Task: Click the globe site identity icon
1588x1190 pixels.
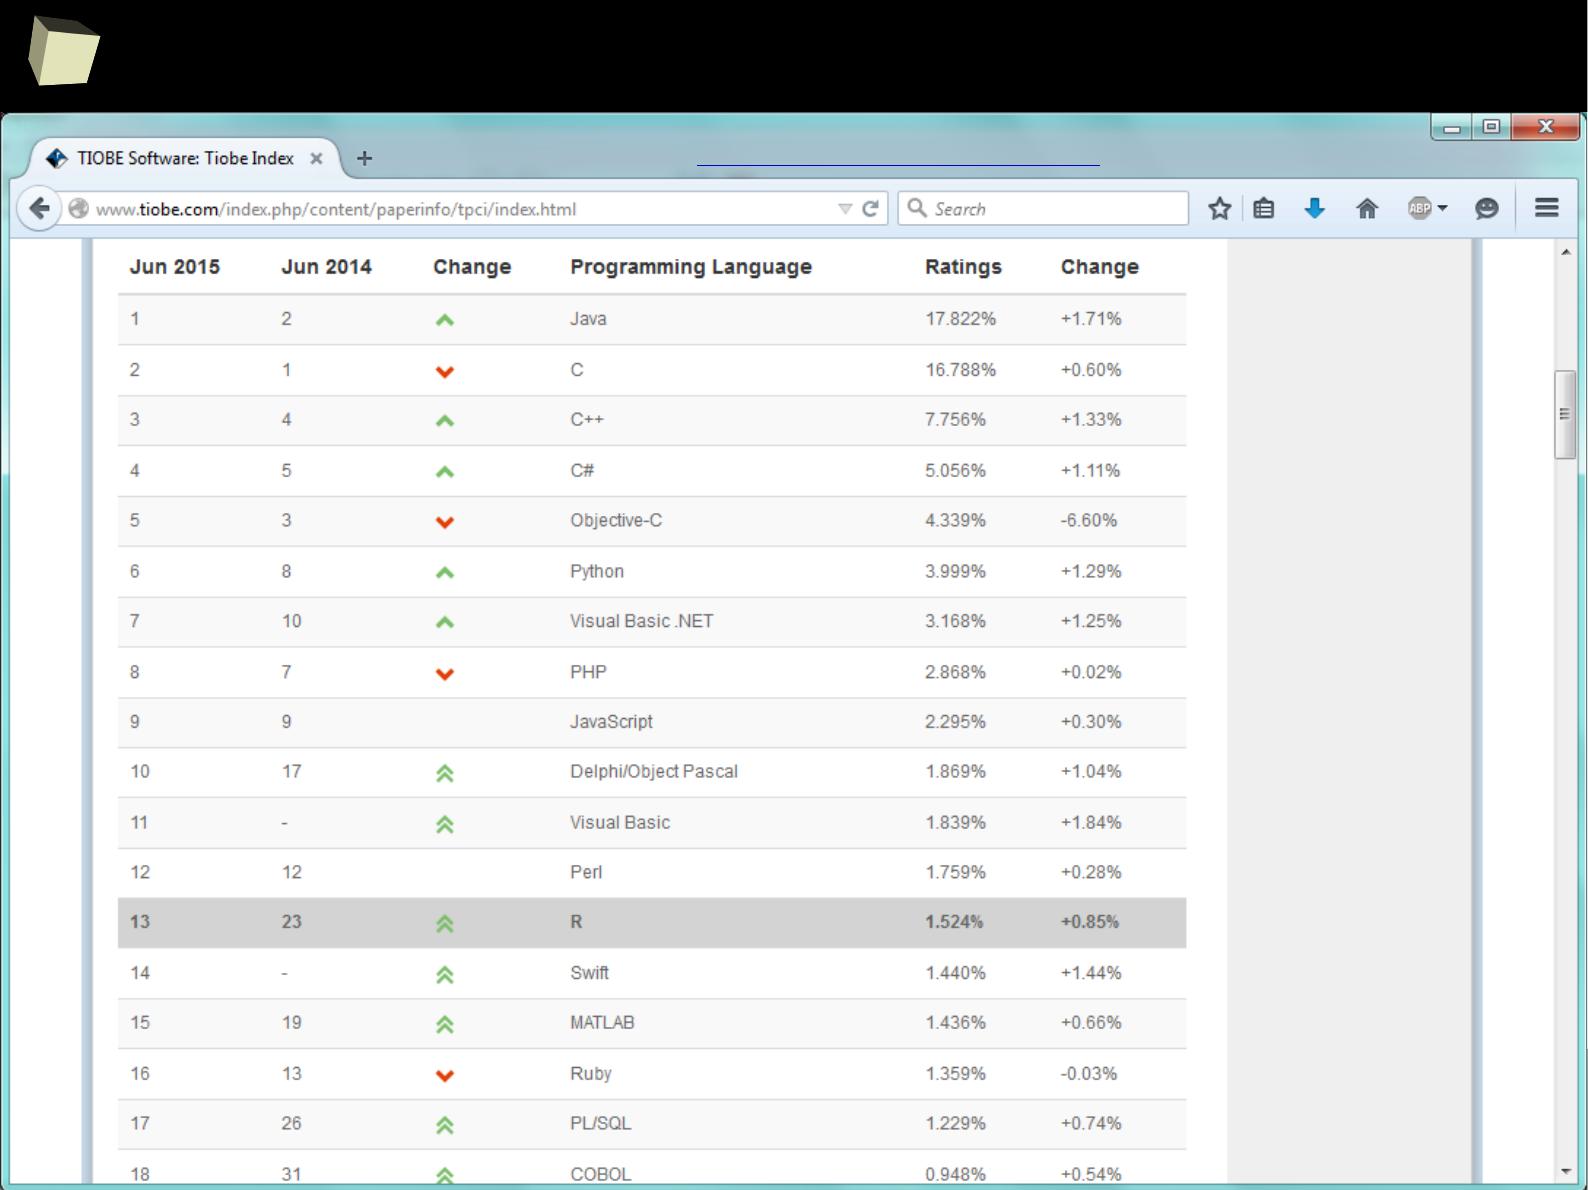Action: tap(78, 209)
